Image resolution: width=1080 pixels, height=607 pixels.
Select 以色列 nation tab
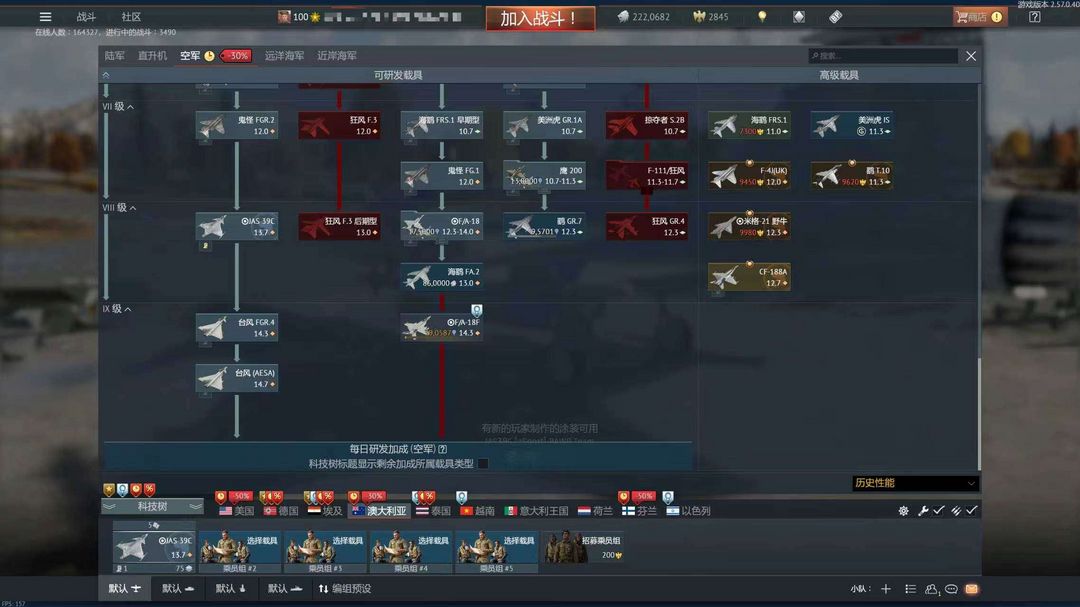[688, 511]
